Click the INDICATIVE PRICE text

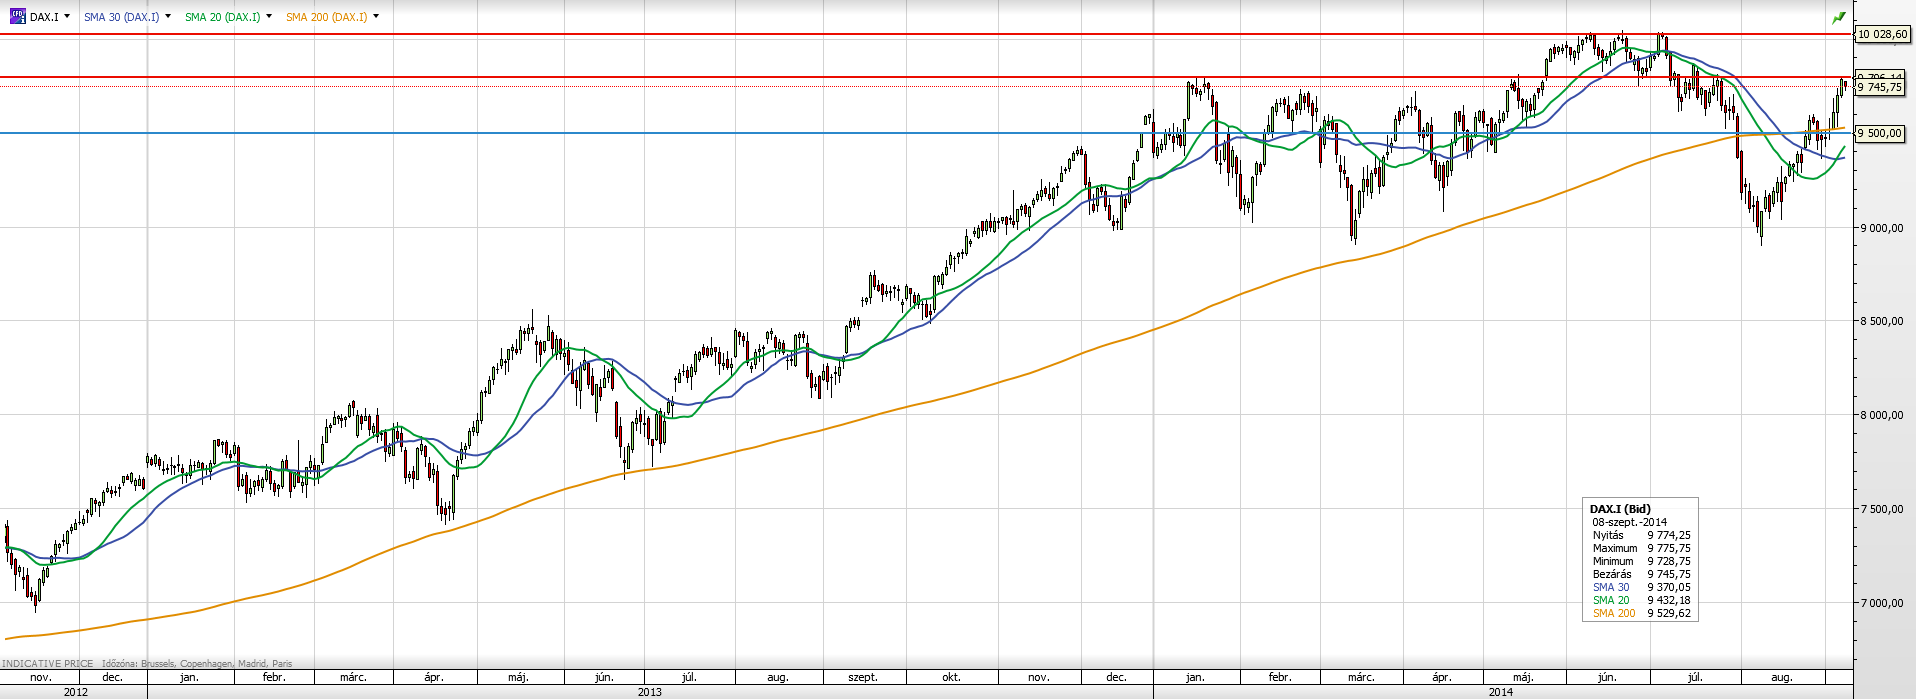tap(48, 663)
